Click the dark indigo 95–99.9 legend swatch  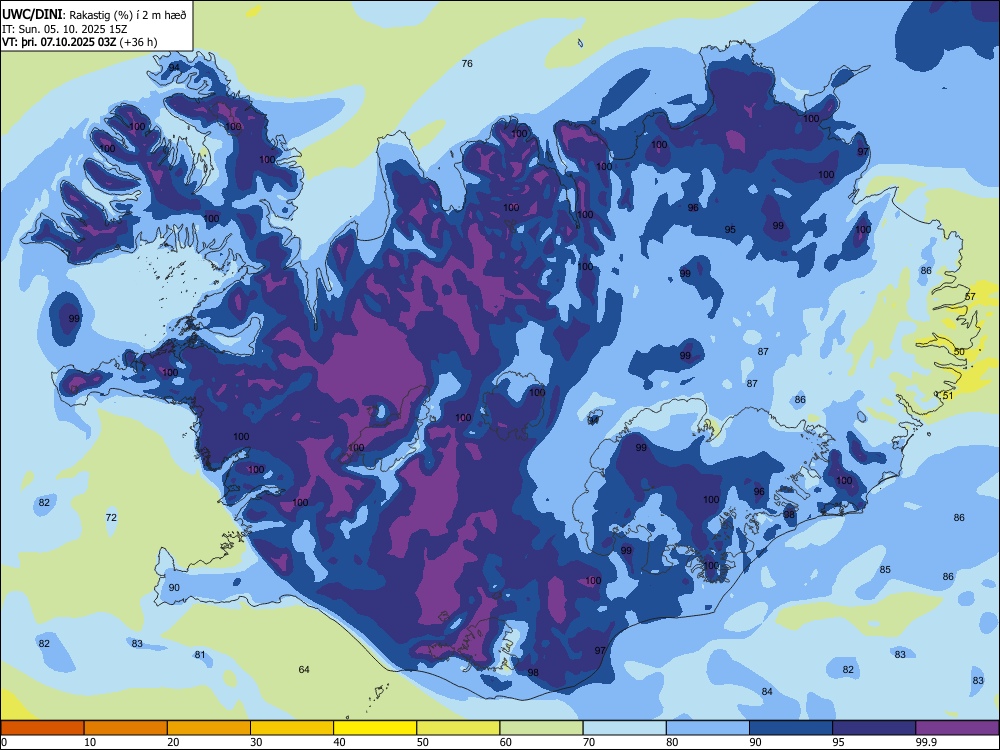874,728
